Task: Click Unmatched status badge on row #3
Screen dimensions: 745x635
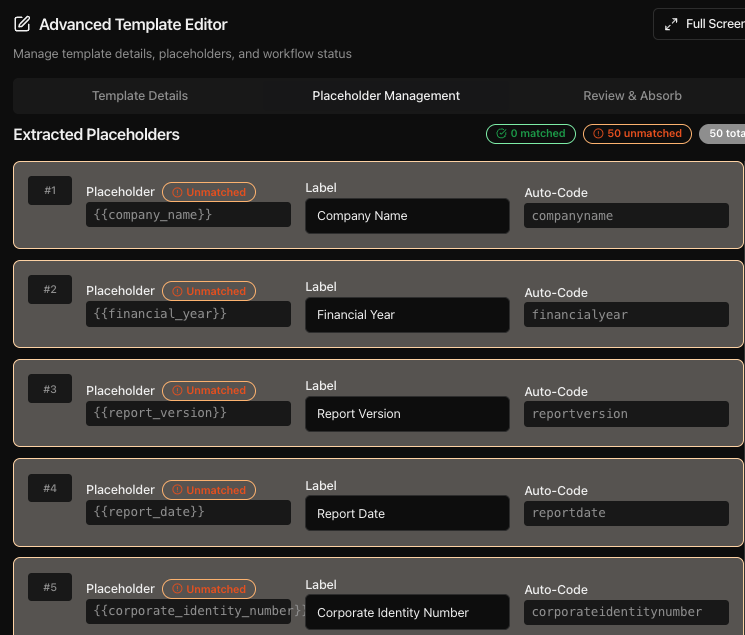Action: pyautogui.click(x=208, y=390)
